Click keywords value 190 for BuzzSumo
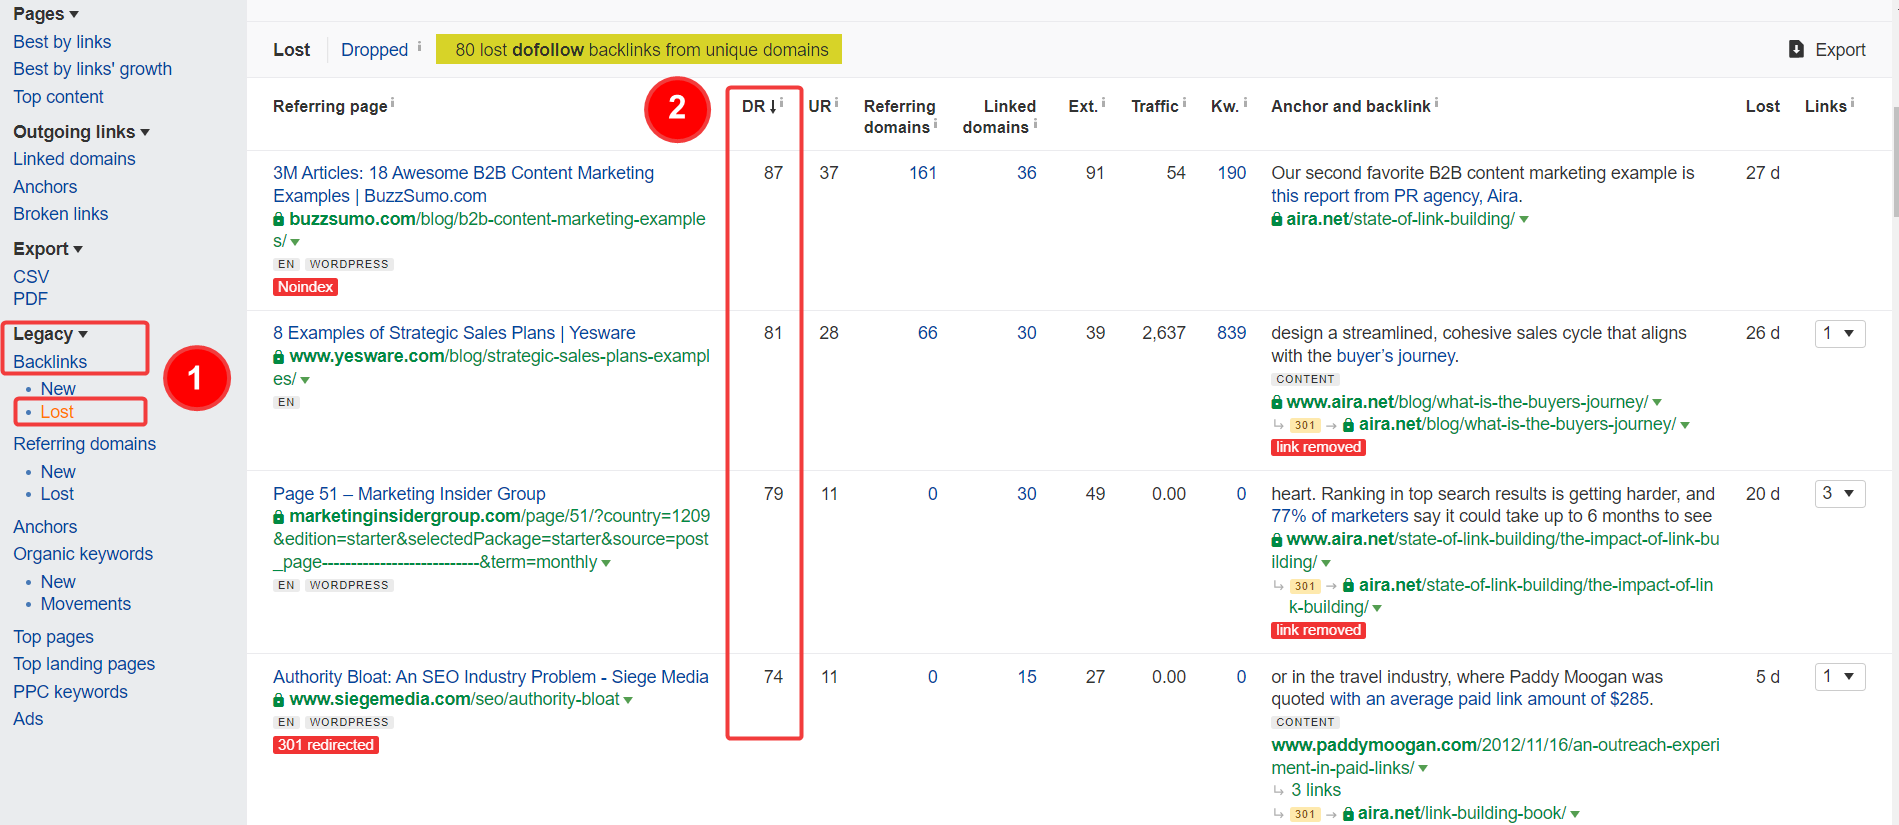The width and height of the screenshot is (1899, 825). 1232,173
